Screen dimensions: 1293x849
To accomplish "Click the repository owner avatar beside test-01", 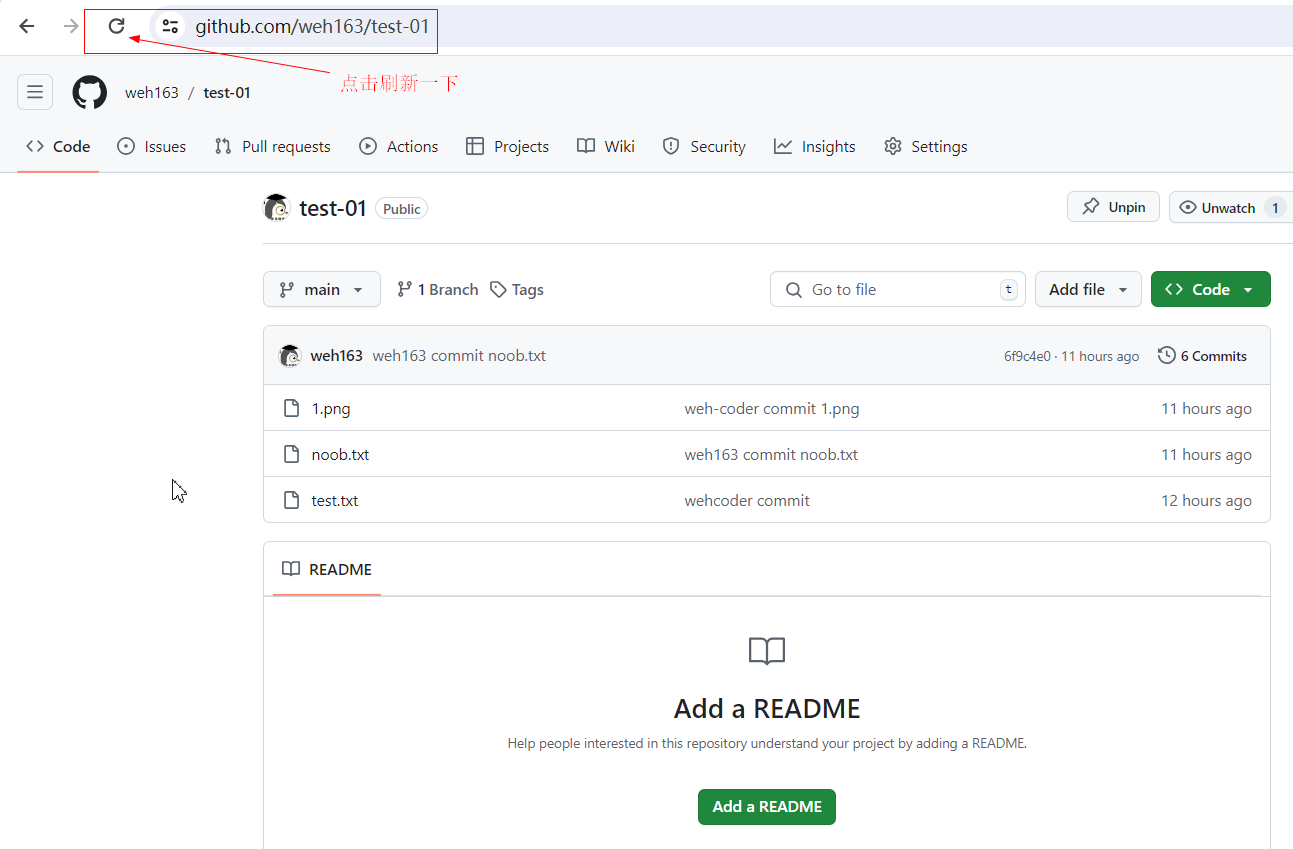I will coord(276,208).
